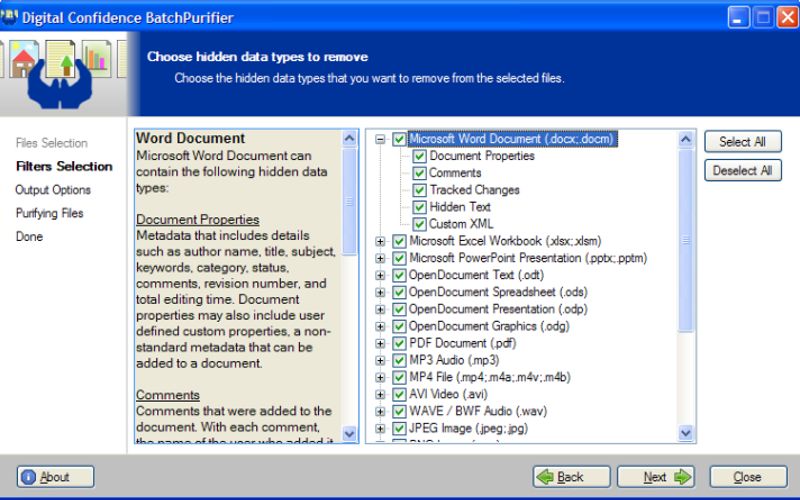This screenshot has height=500, width=800.
Task: Uncheck the PDF Document checkbox
Action: pos(399,343)
